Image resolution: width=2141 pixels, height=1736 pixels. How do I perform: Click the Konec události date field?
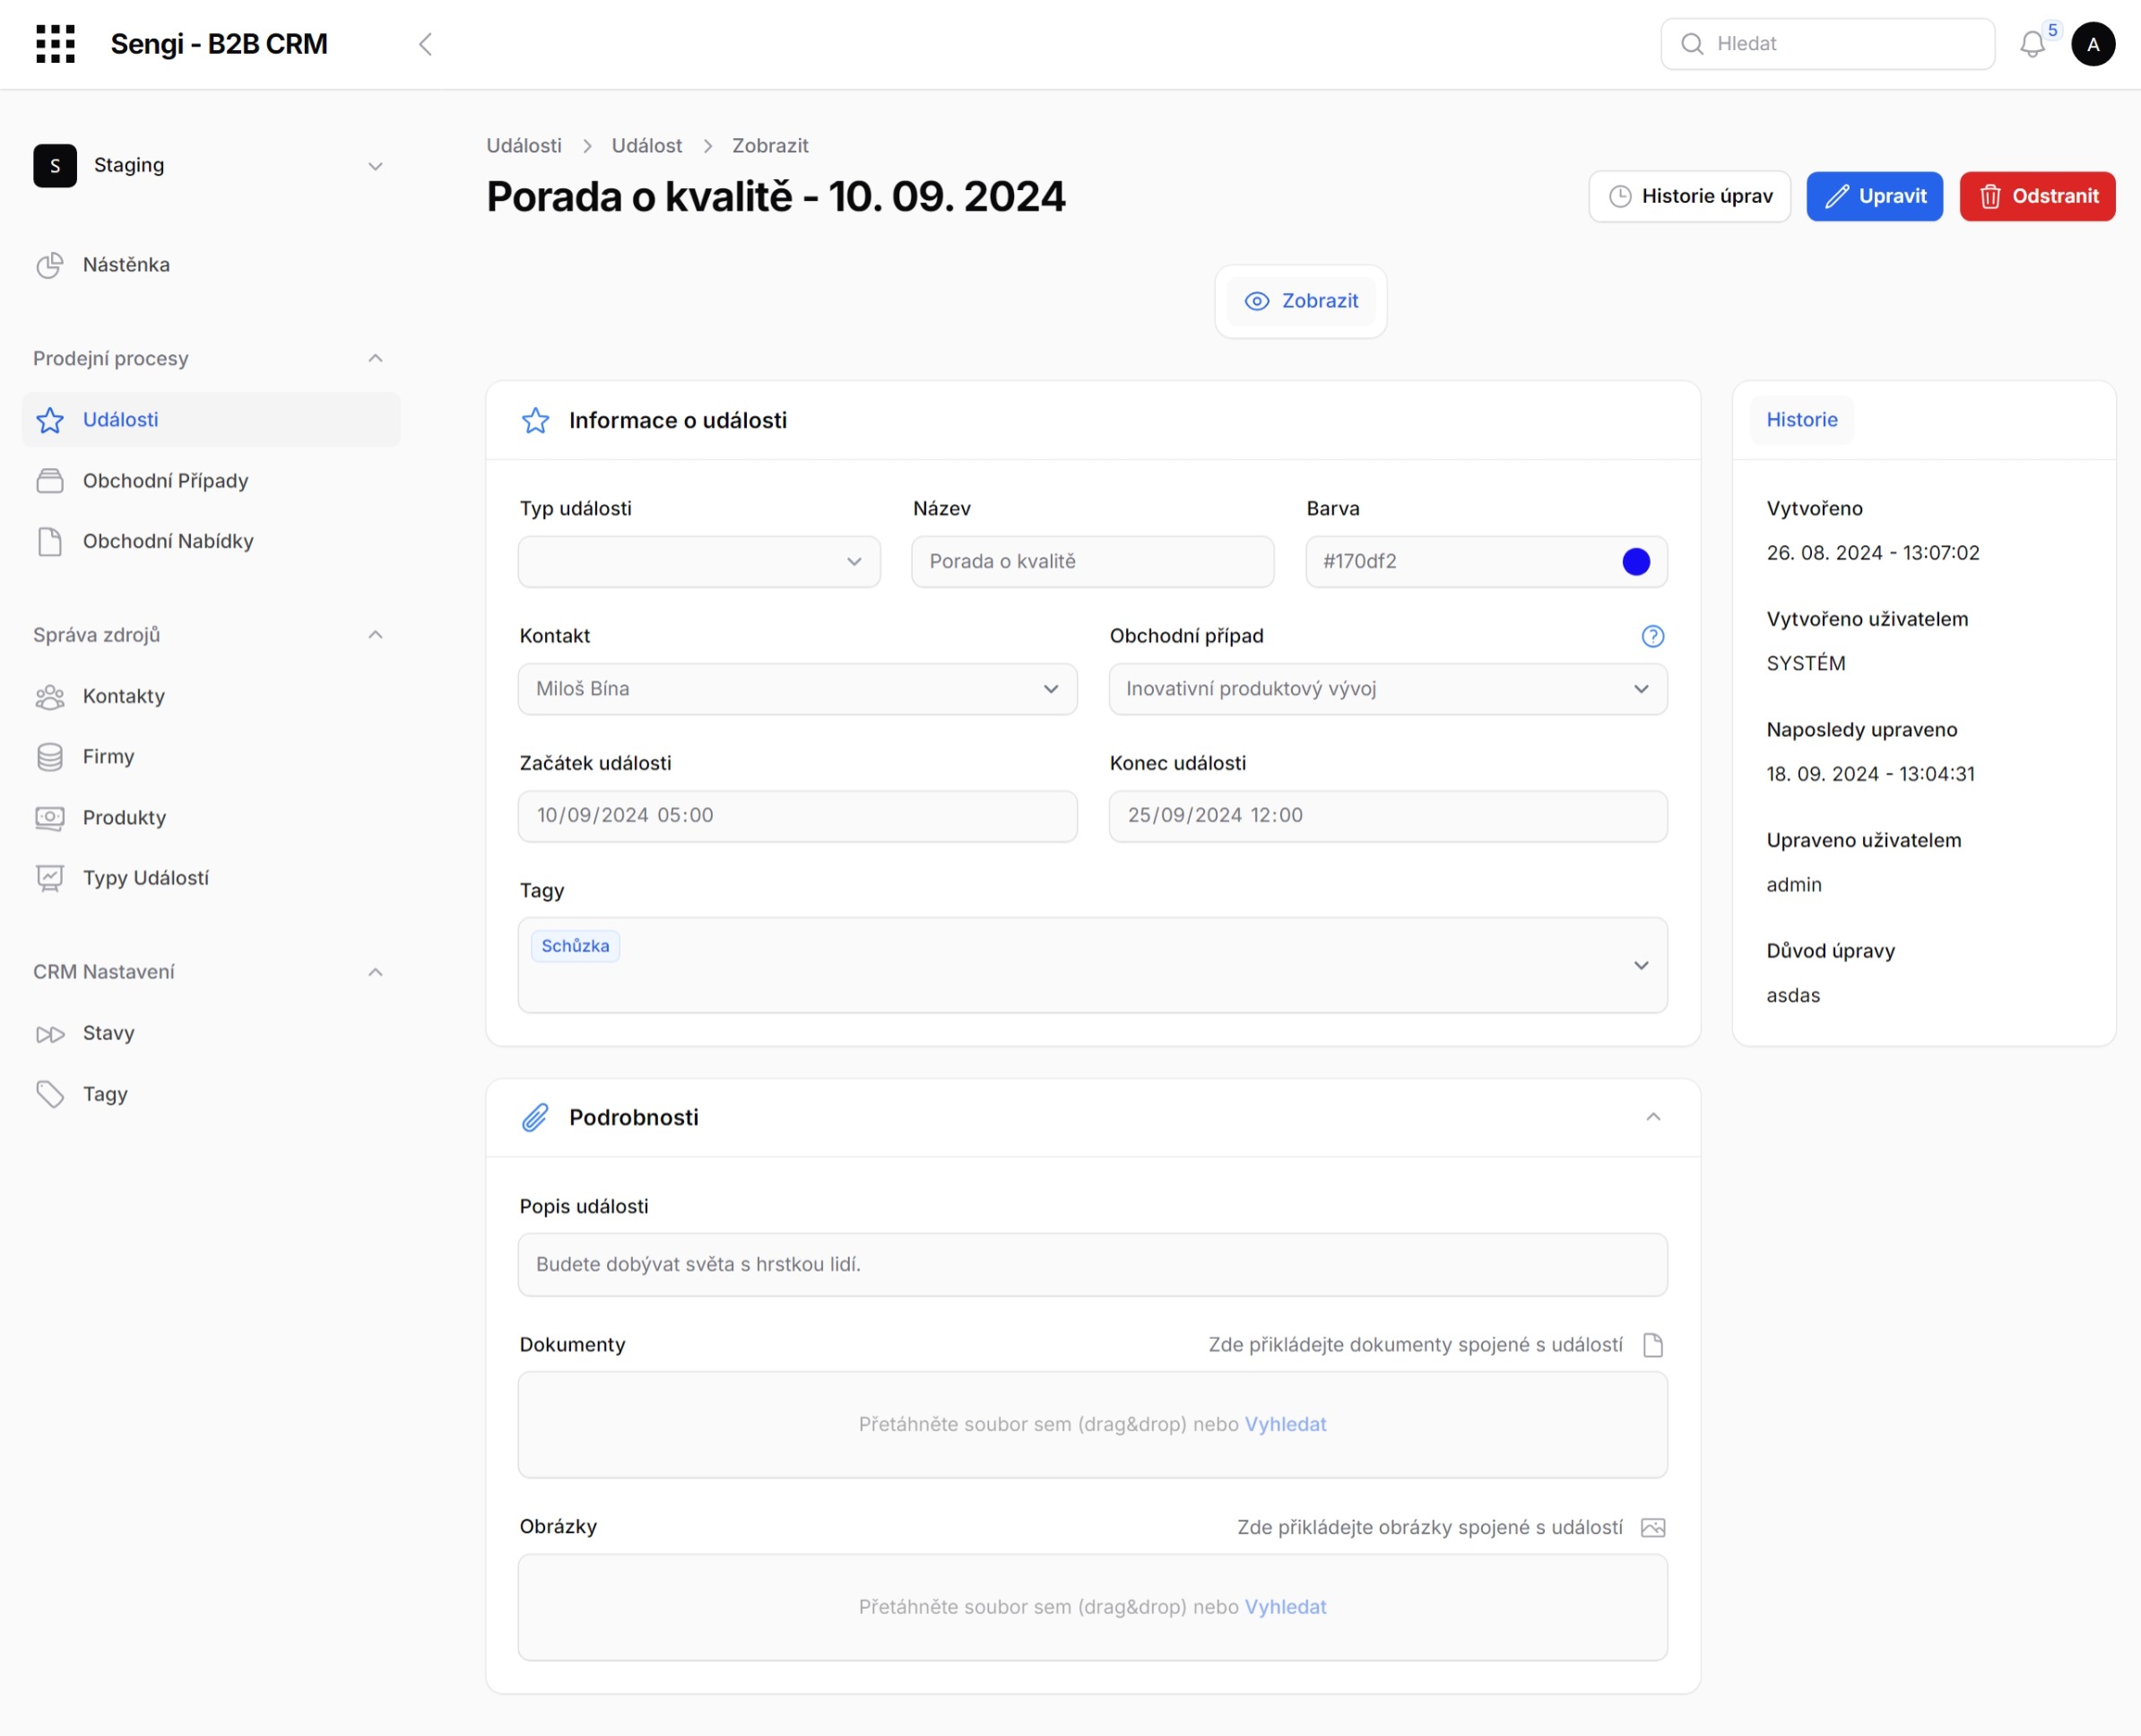pyautogui.click(x=1387, y=816)
